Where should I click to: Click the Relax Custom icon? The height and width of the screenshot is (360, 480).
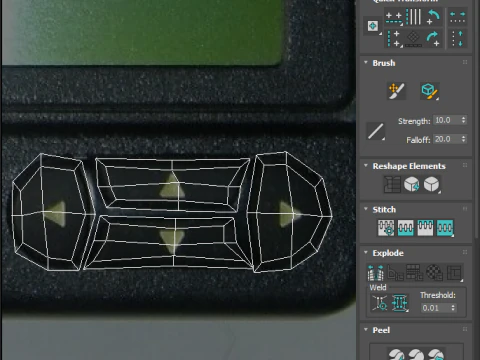click(x=431, y=184)
